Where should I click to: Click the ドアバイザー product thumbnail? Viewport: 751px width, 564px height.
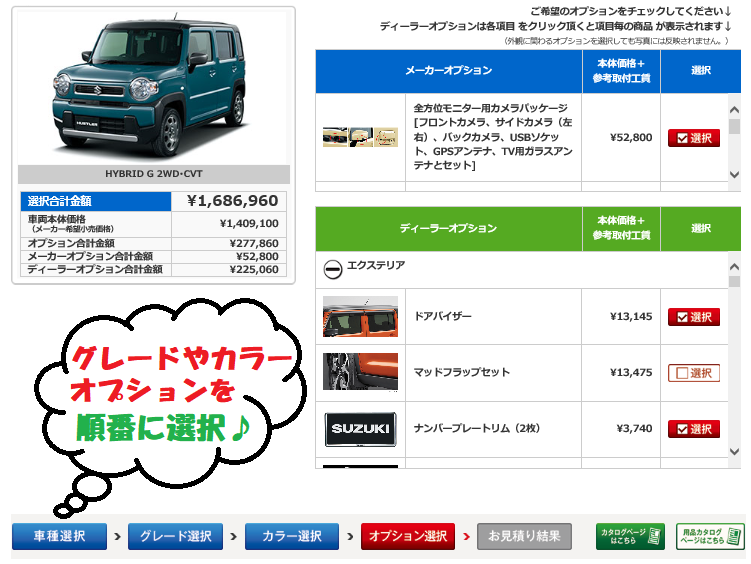360,316
